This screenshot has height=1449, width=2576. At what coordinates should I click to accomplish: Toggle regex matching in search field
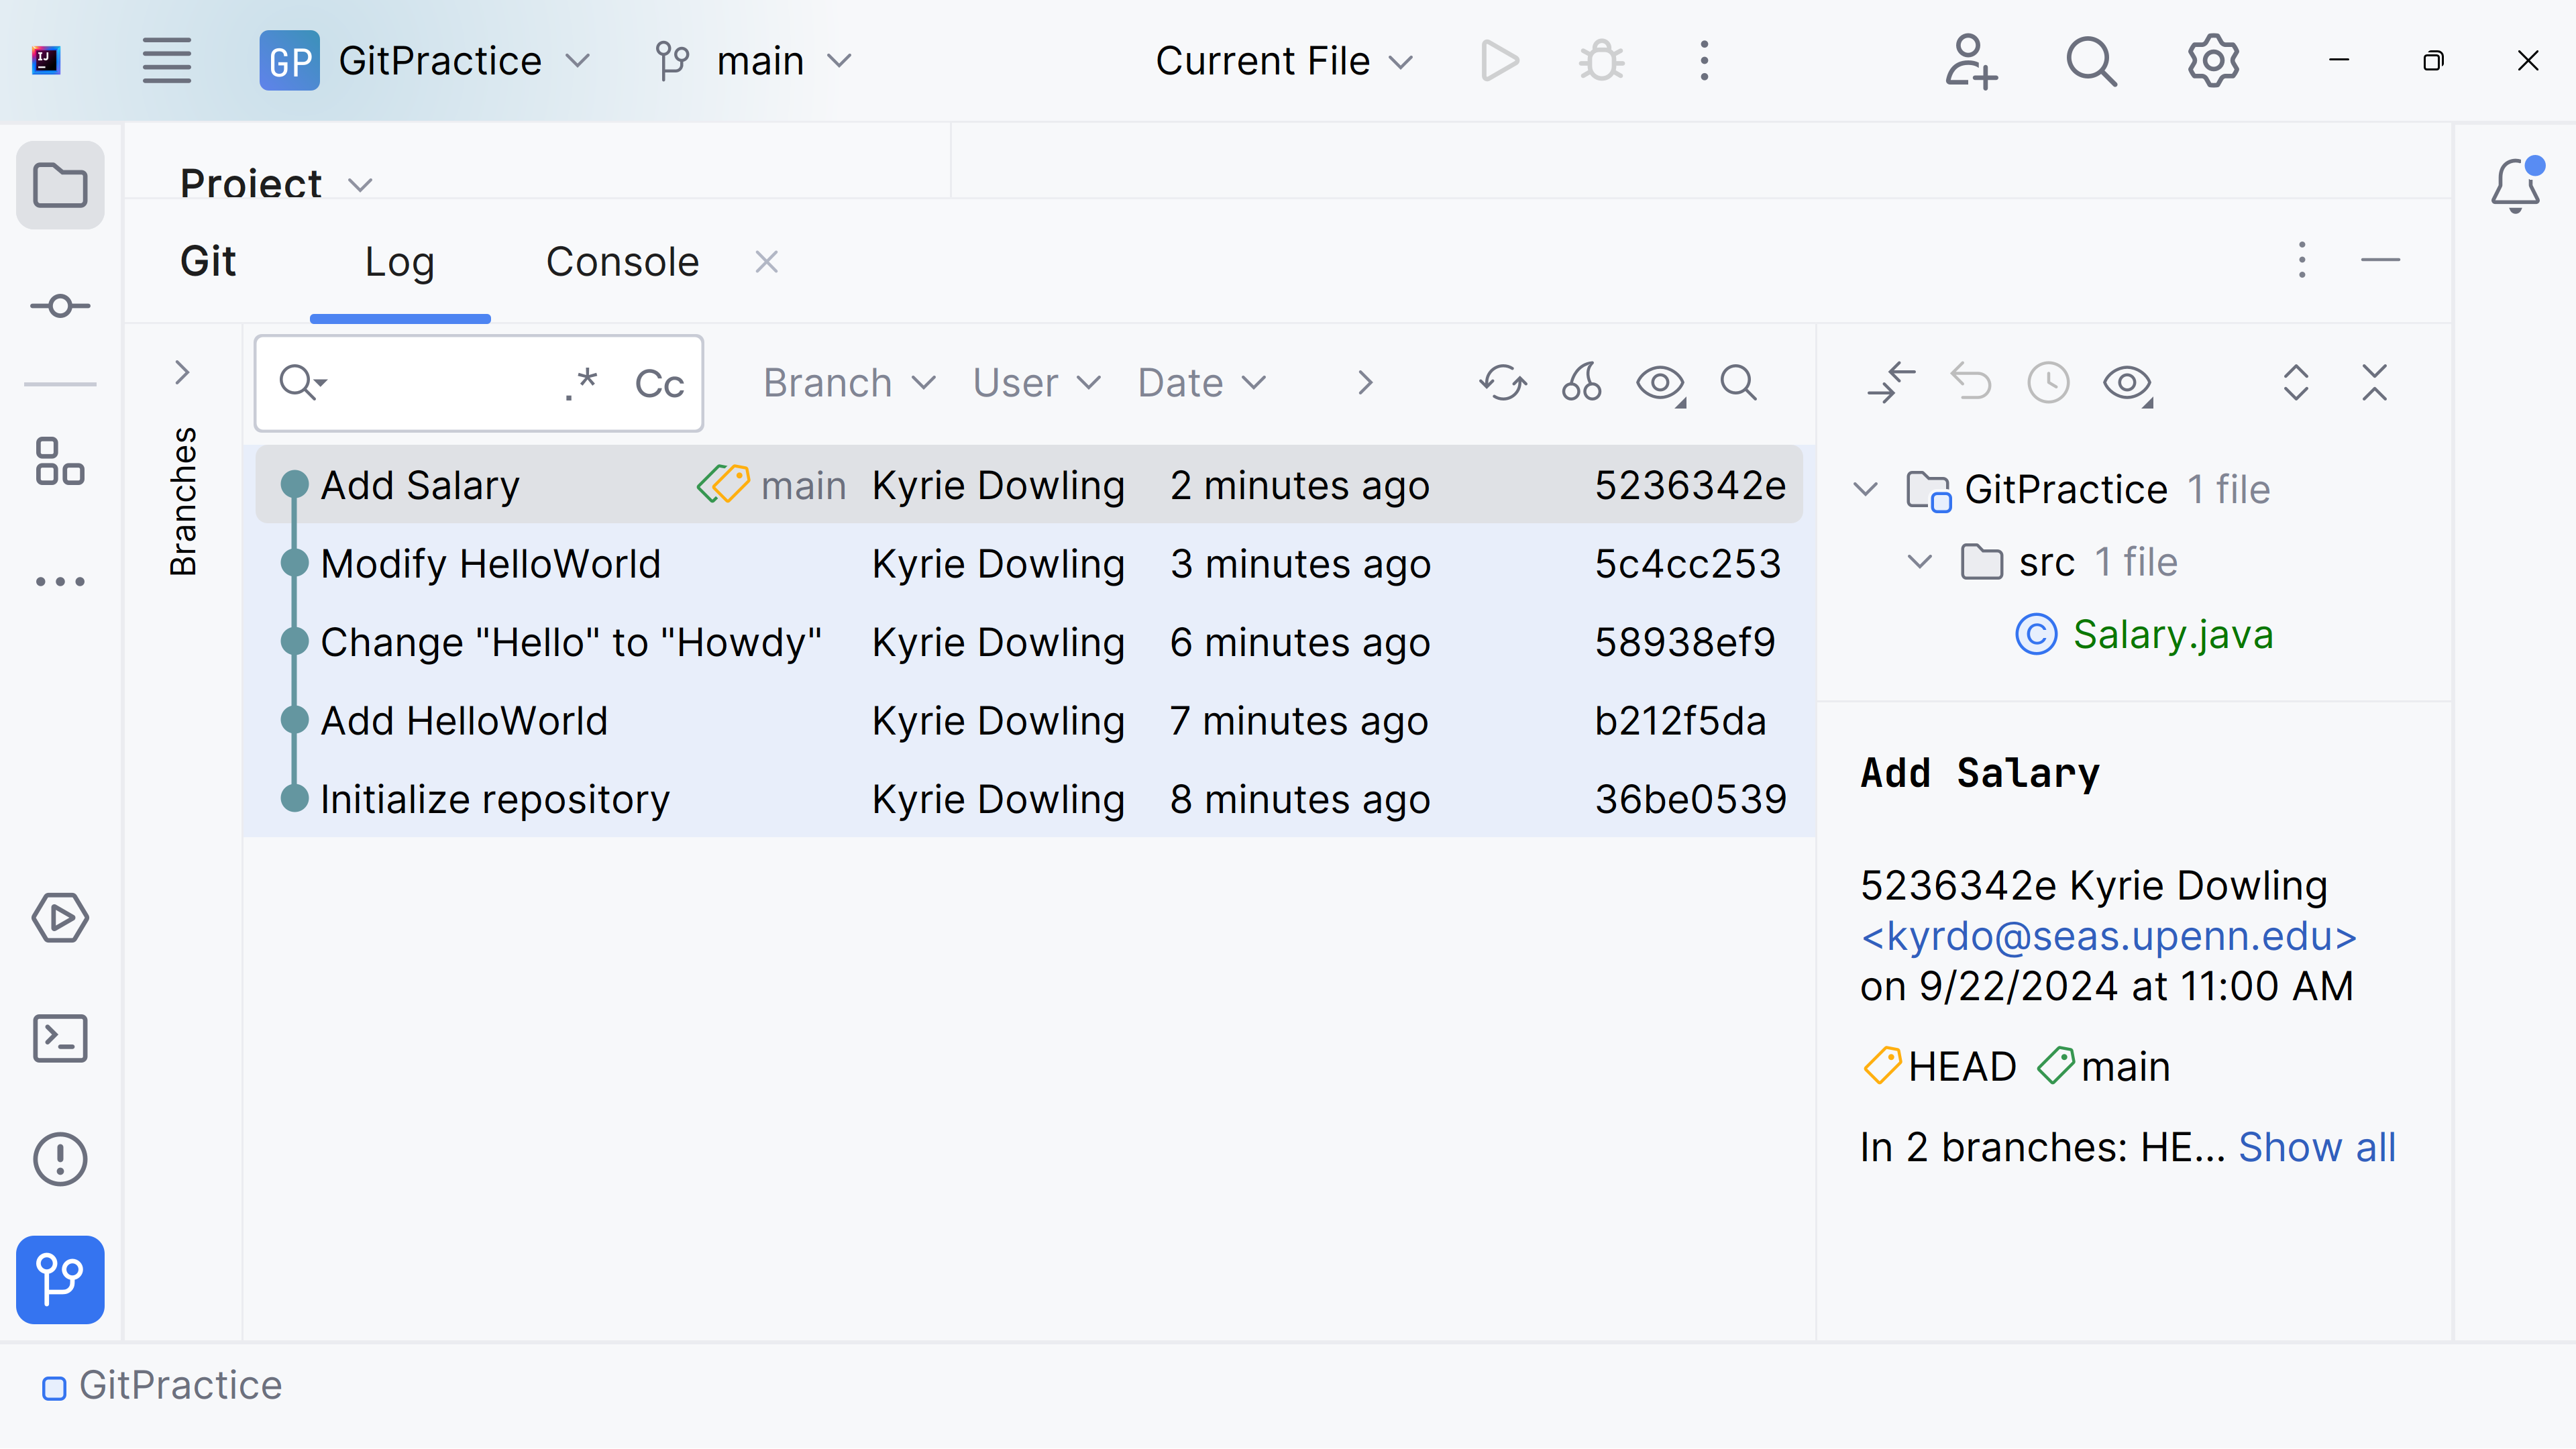coord(580,383)
